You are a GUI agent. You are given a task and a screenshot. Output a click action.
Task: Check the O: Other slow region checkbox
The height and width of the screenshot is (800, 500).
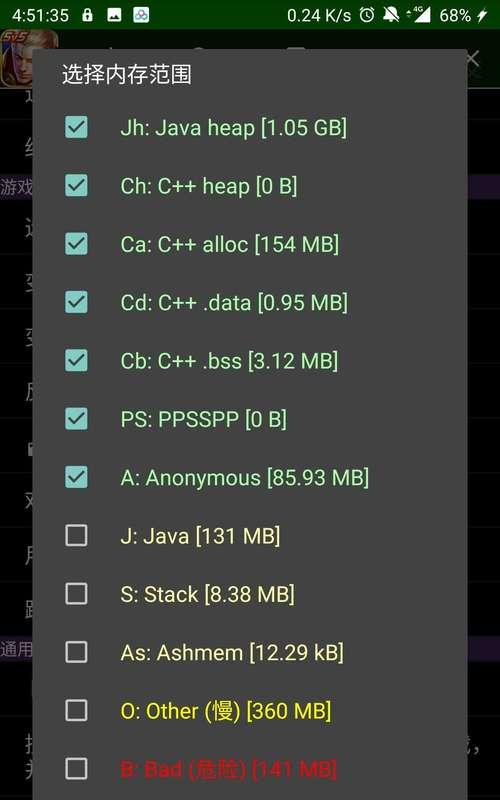pyautogui.click(x=76, y=710)
